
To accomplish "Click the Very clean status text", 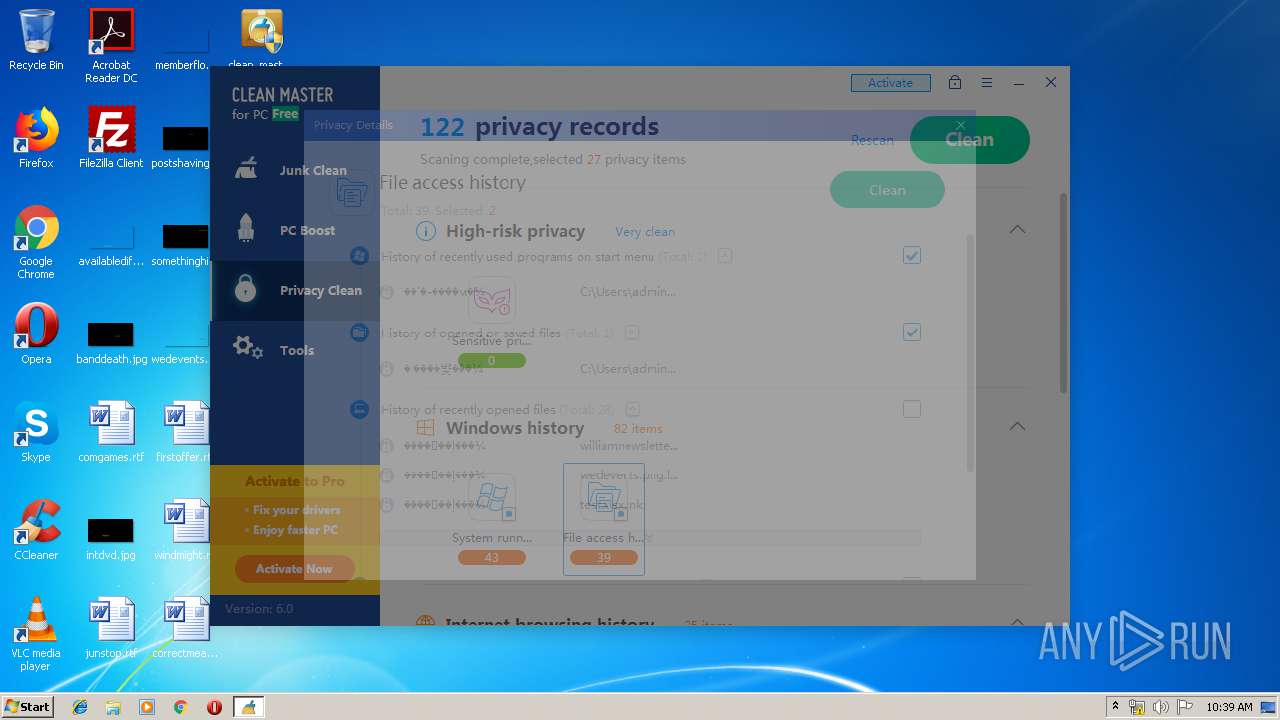I will click(645, 232).
